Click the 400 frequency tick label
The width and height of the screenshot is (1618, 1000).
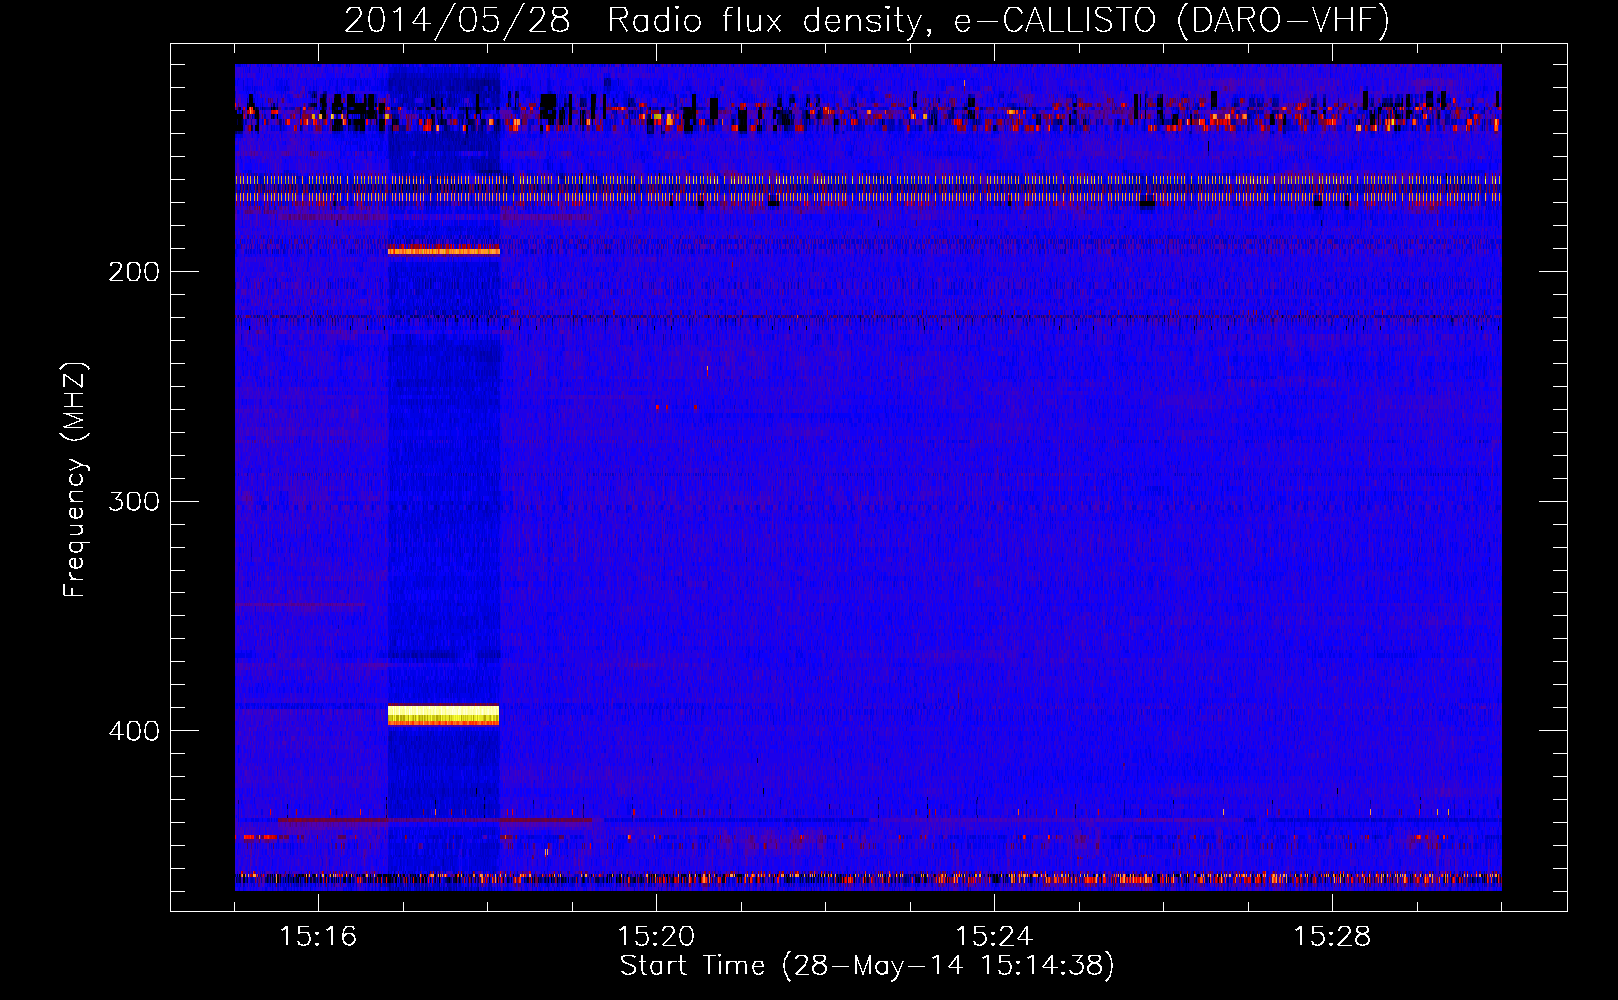134,731
